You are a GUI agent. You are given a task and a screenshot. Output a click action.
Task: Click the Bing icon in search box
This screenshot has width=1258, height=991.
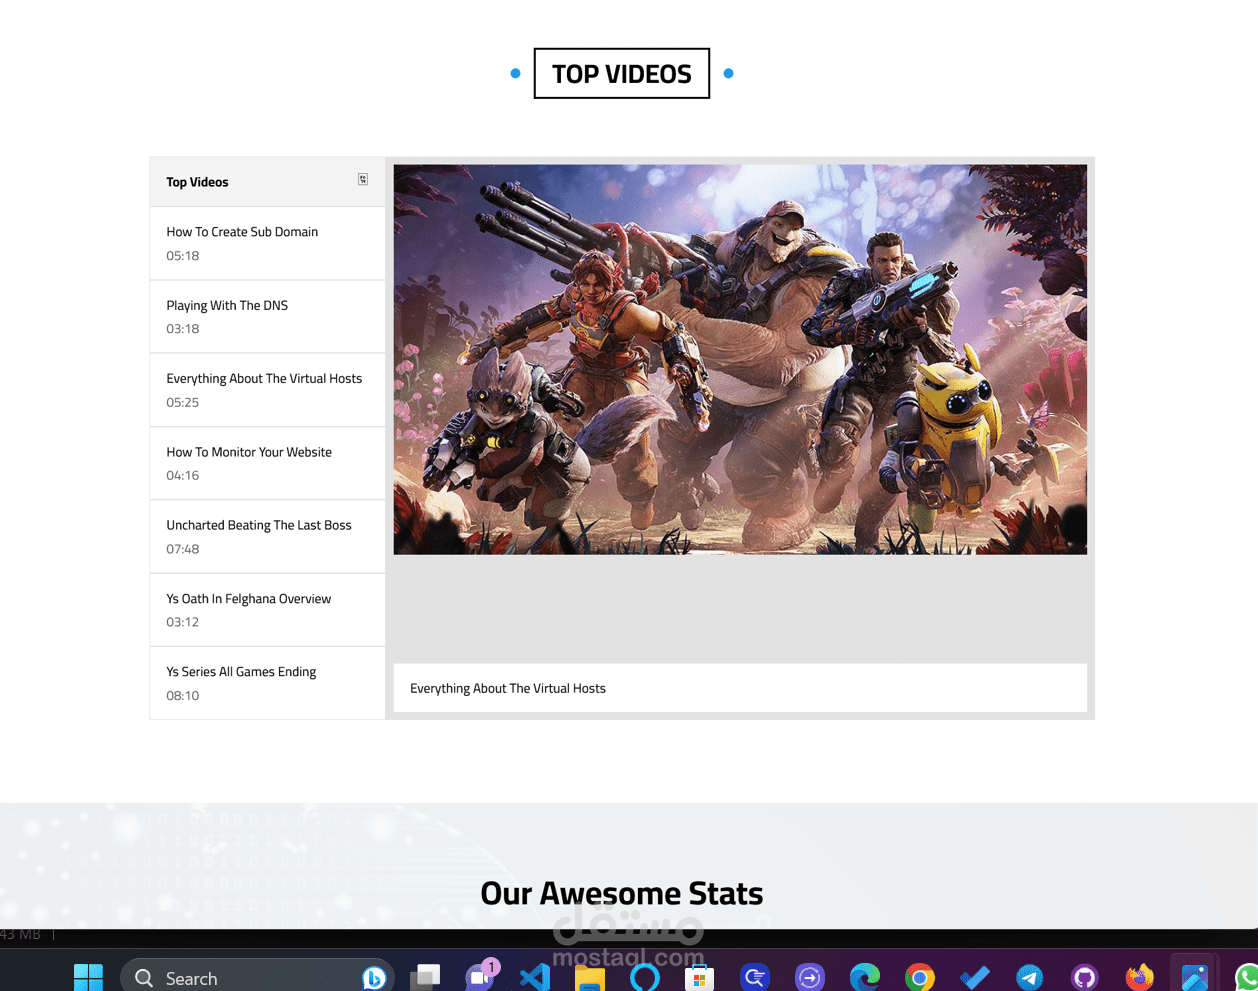click(x=374, y=977)
